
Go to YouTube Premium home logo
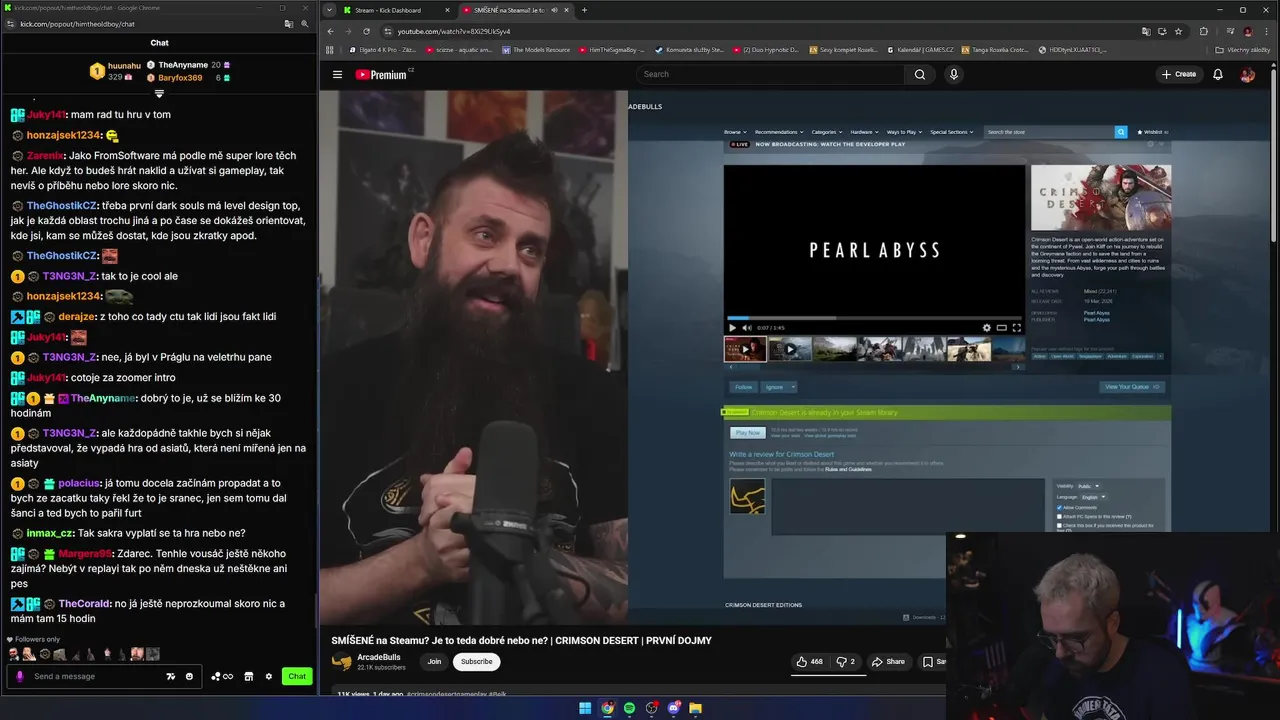(x=382, y=74)
